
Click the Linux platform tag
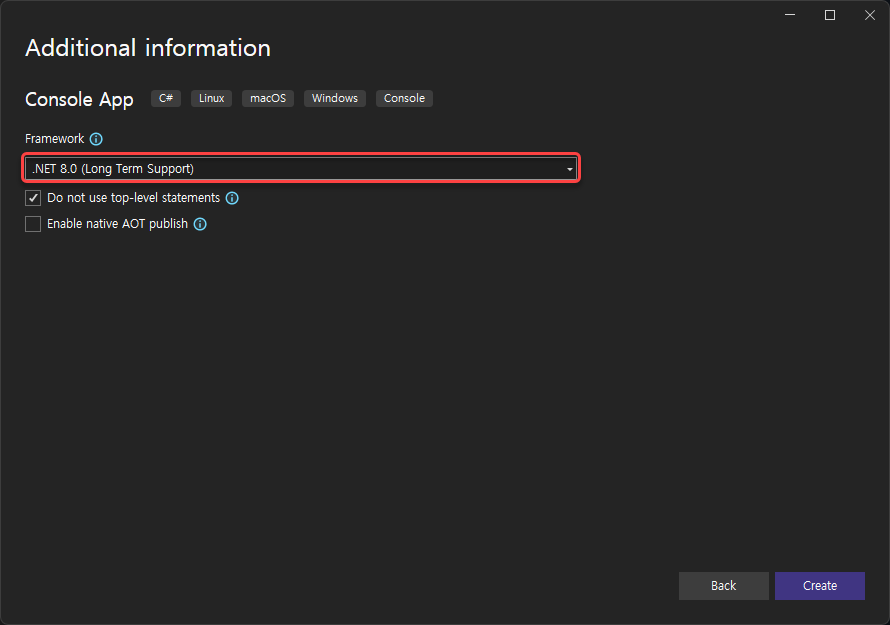click(212, 98)
